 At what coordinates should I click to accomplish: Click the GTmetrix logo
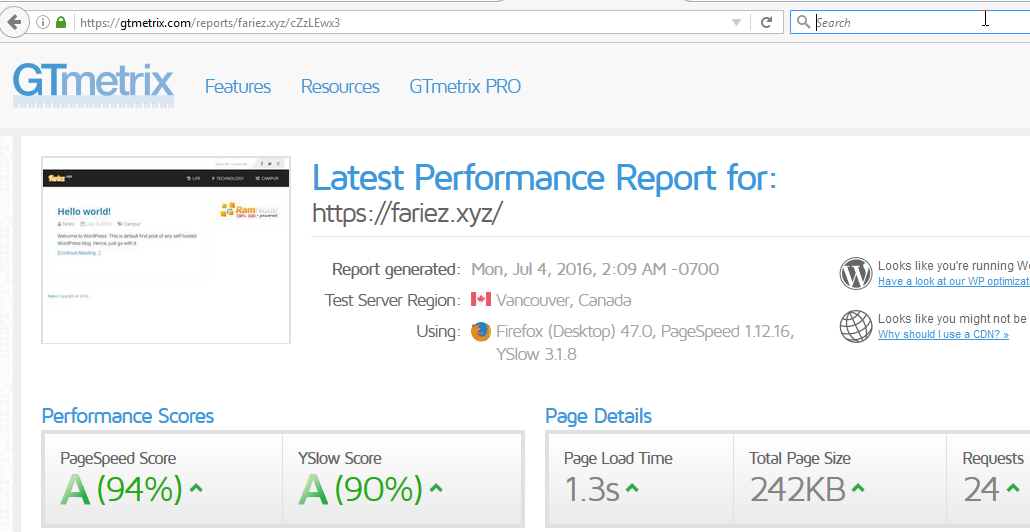click(93, 85)
